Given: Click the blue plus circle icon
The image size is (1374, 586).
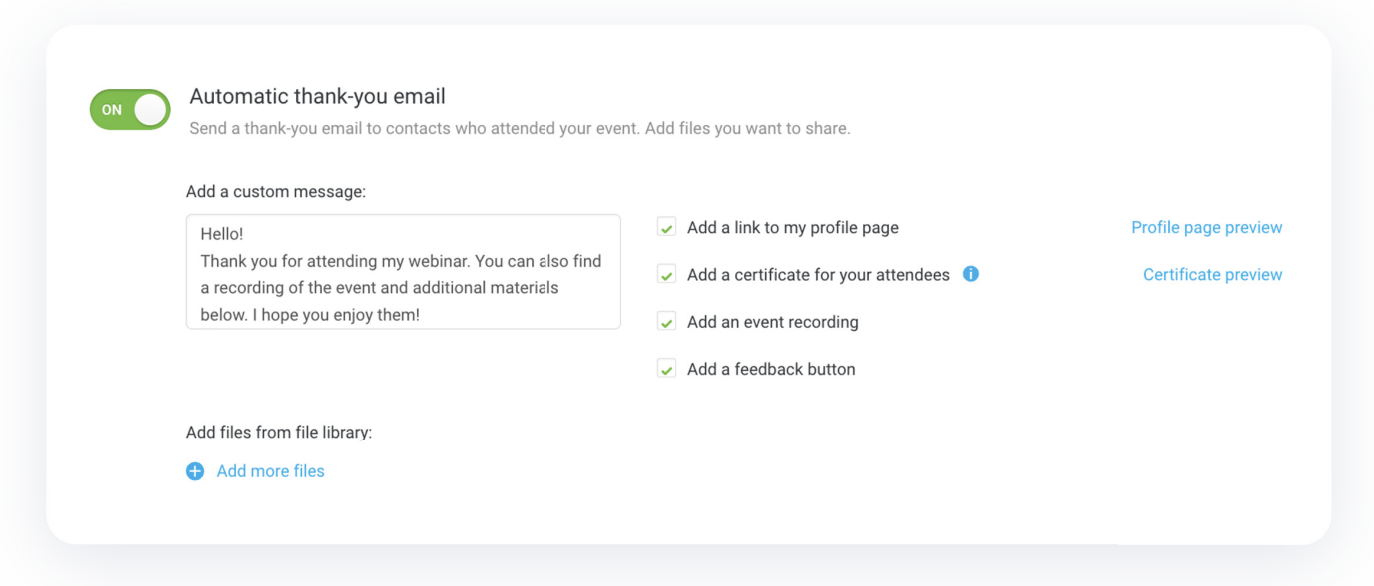Looking at the screenshot, I should [195, 471].
